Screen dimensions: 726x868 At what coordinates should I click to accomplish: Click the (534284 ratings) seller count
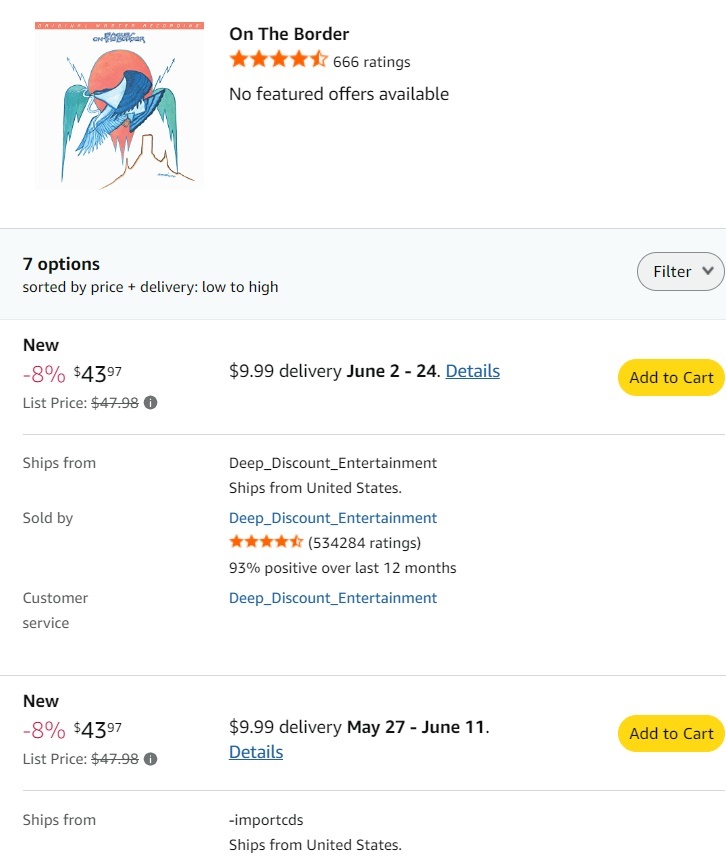point(365,543)
